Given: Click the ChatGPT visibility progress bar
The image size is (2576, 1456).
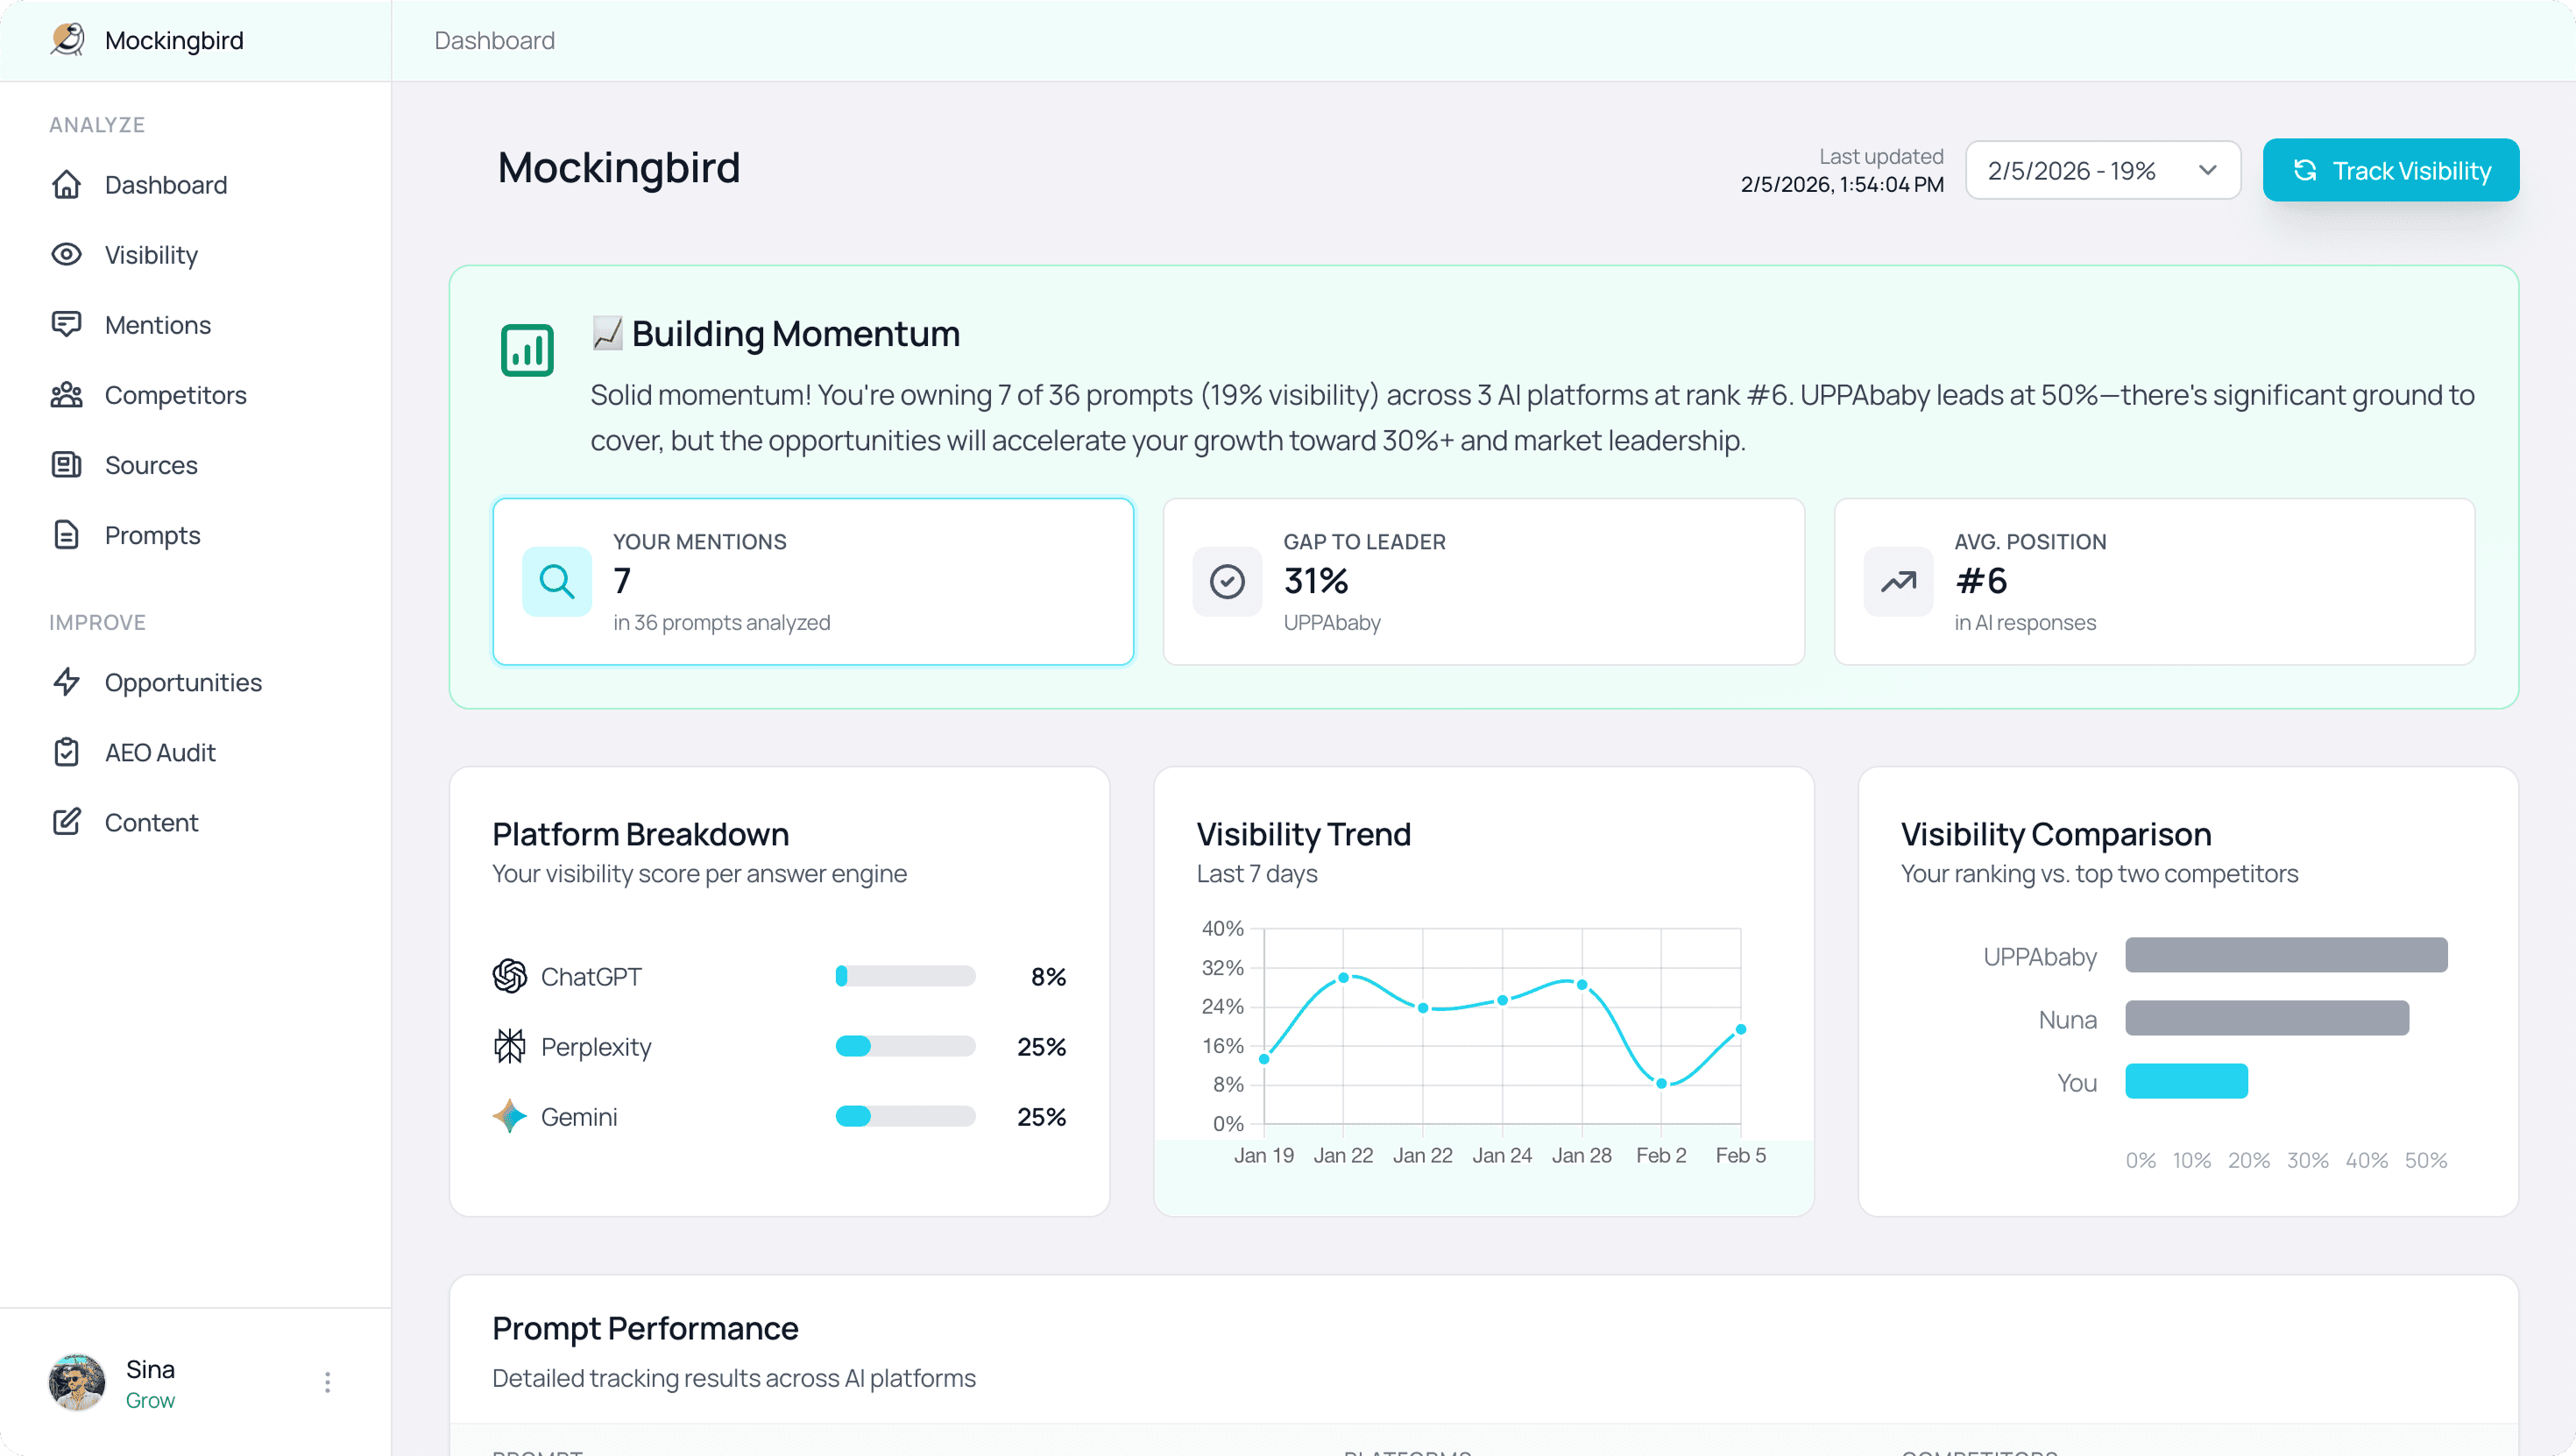Looking at the screenshot, I should coord(905,976).
